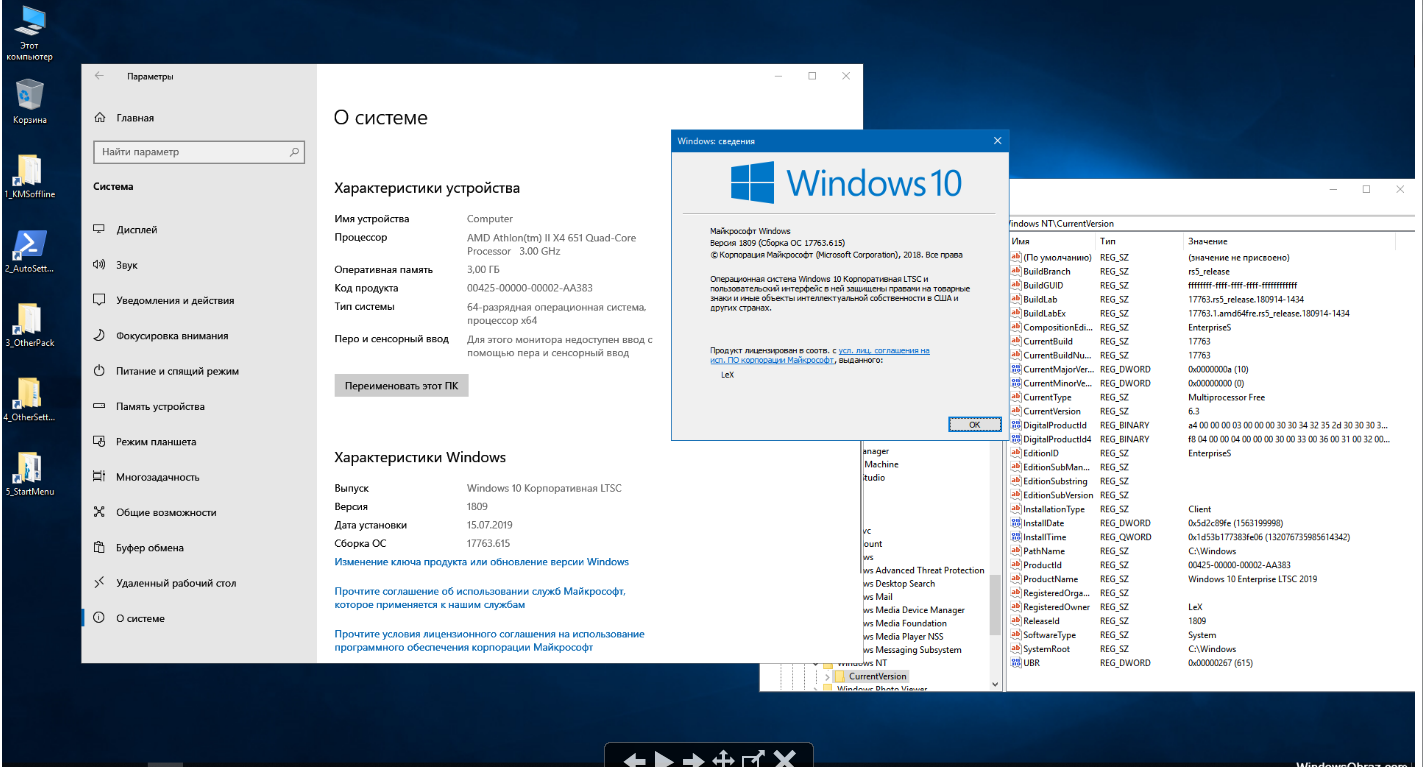
Task: Click the Переименовать этот ПК button
Action: pos(401,385)
